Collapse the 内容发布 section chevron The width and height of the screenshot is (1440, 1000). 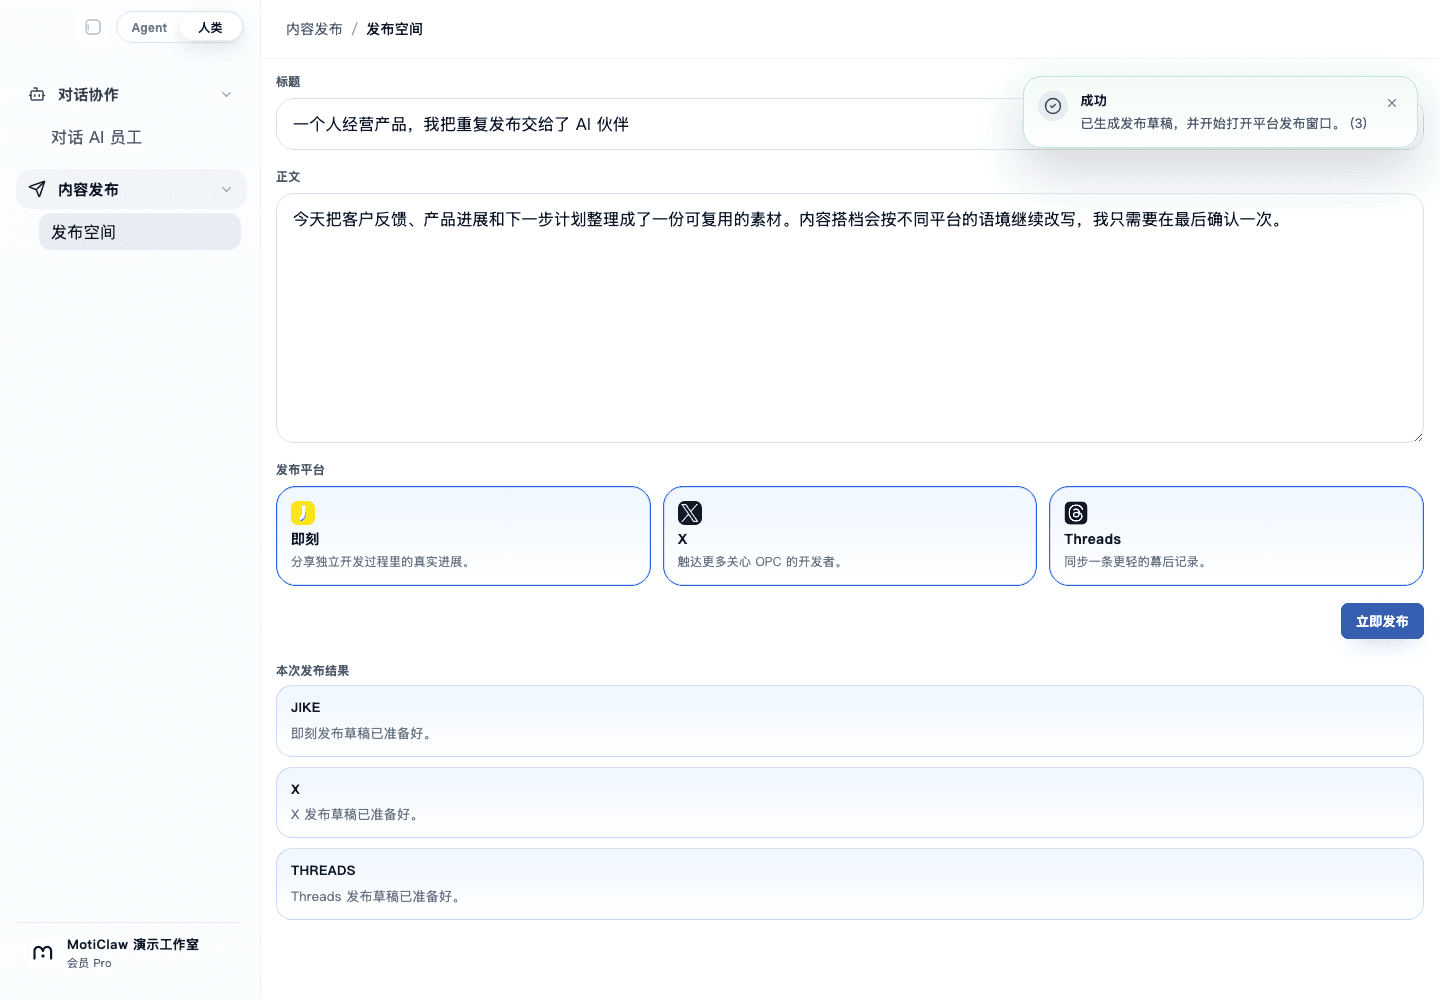click(226, 190)
